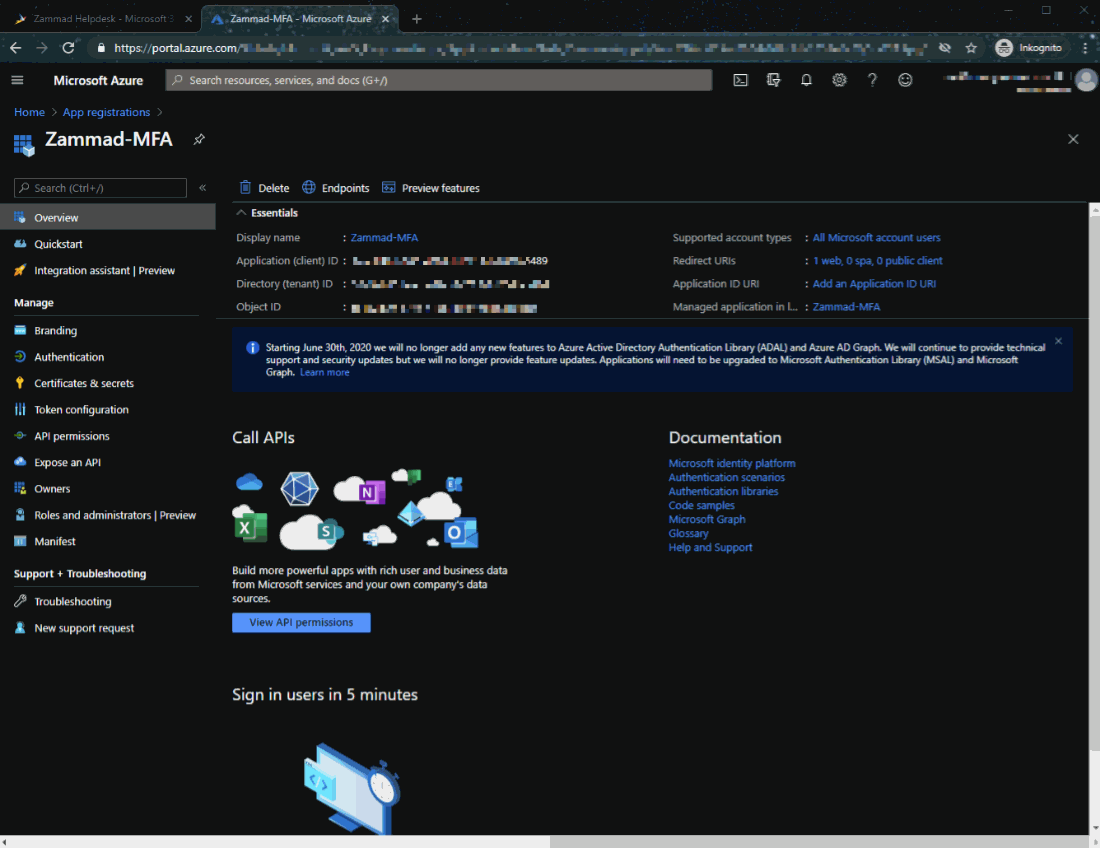The height and width of the screenshot is (848, 1100).
Task: Open All Microsoft account users link
Action: (876, 238)
